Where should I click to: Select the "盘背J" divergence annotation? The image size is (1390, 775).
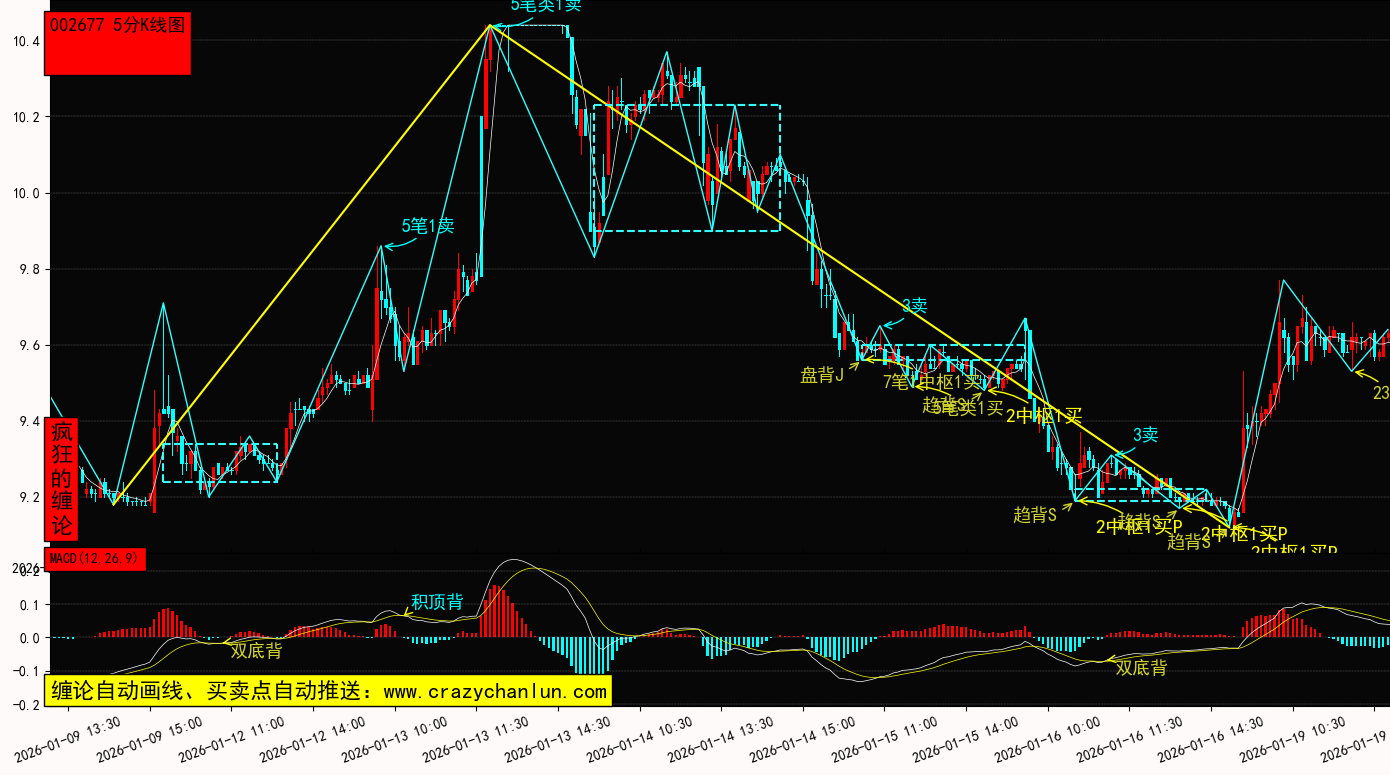coord(822,375)
